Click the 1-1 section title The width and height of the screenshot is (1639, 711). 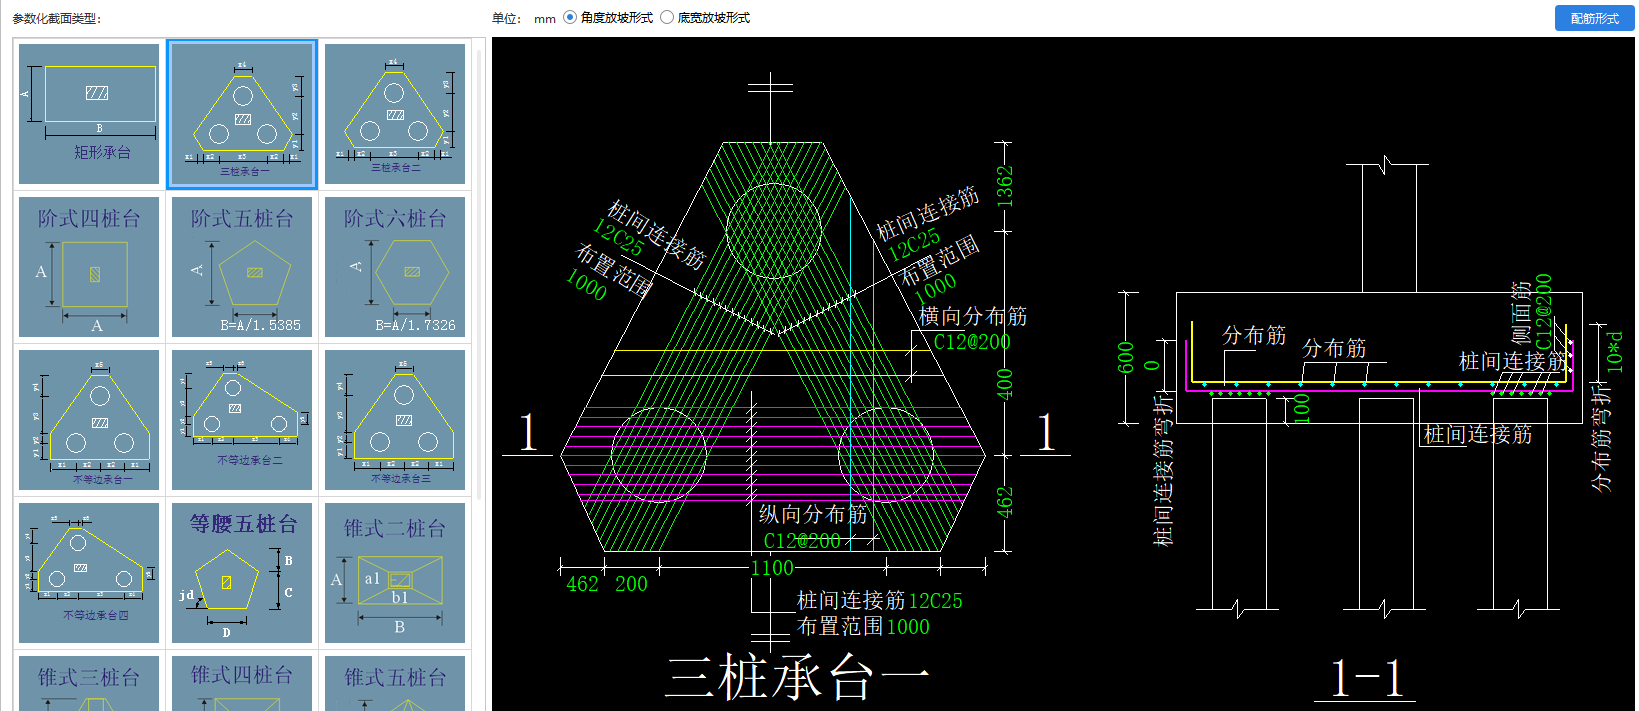click(x=1367, y=679)
